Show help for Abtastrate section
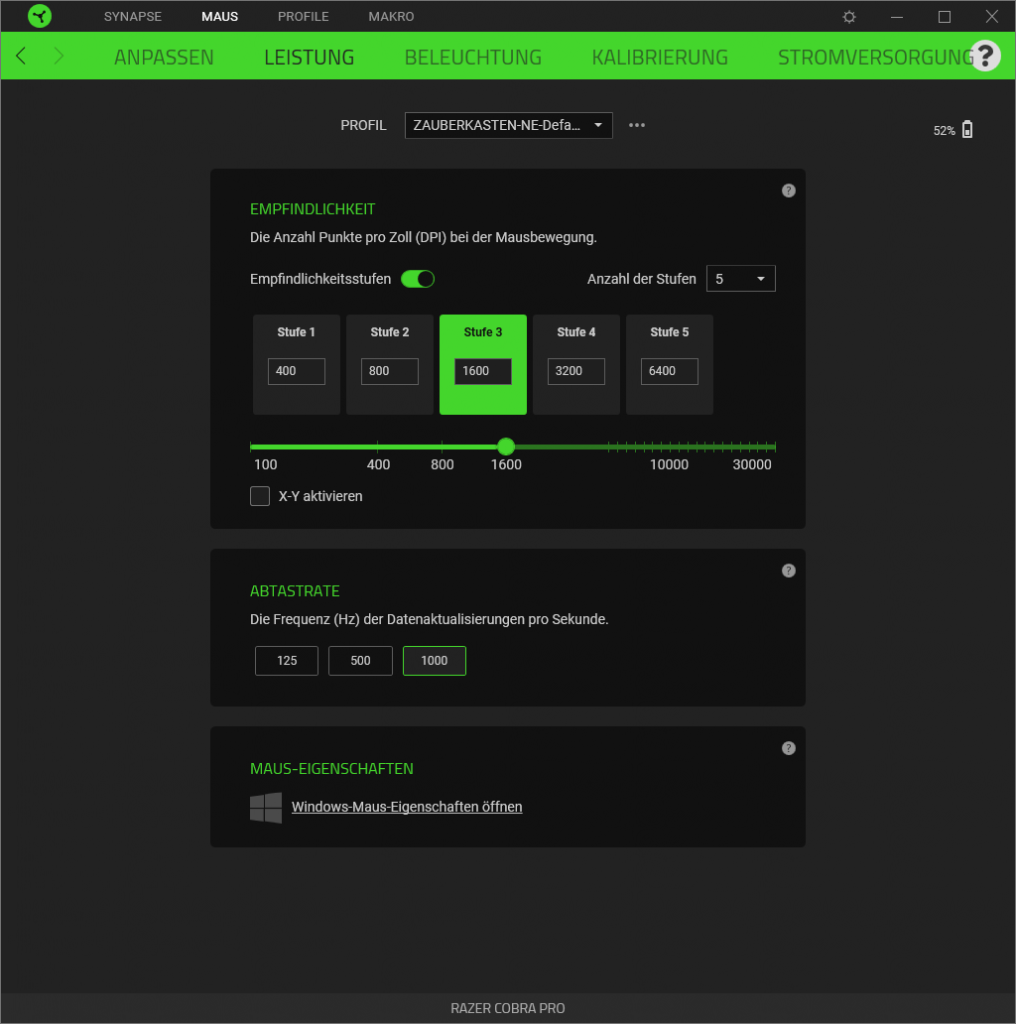Viewport: 1016px width, 1024px height. coord(788,570)
